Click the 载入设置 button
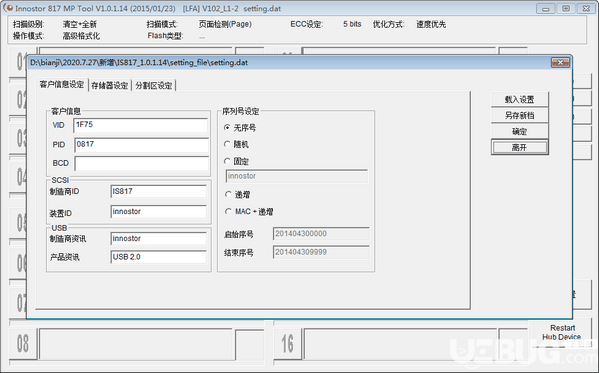599x373 pixels. tap(519, 99)
